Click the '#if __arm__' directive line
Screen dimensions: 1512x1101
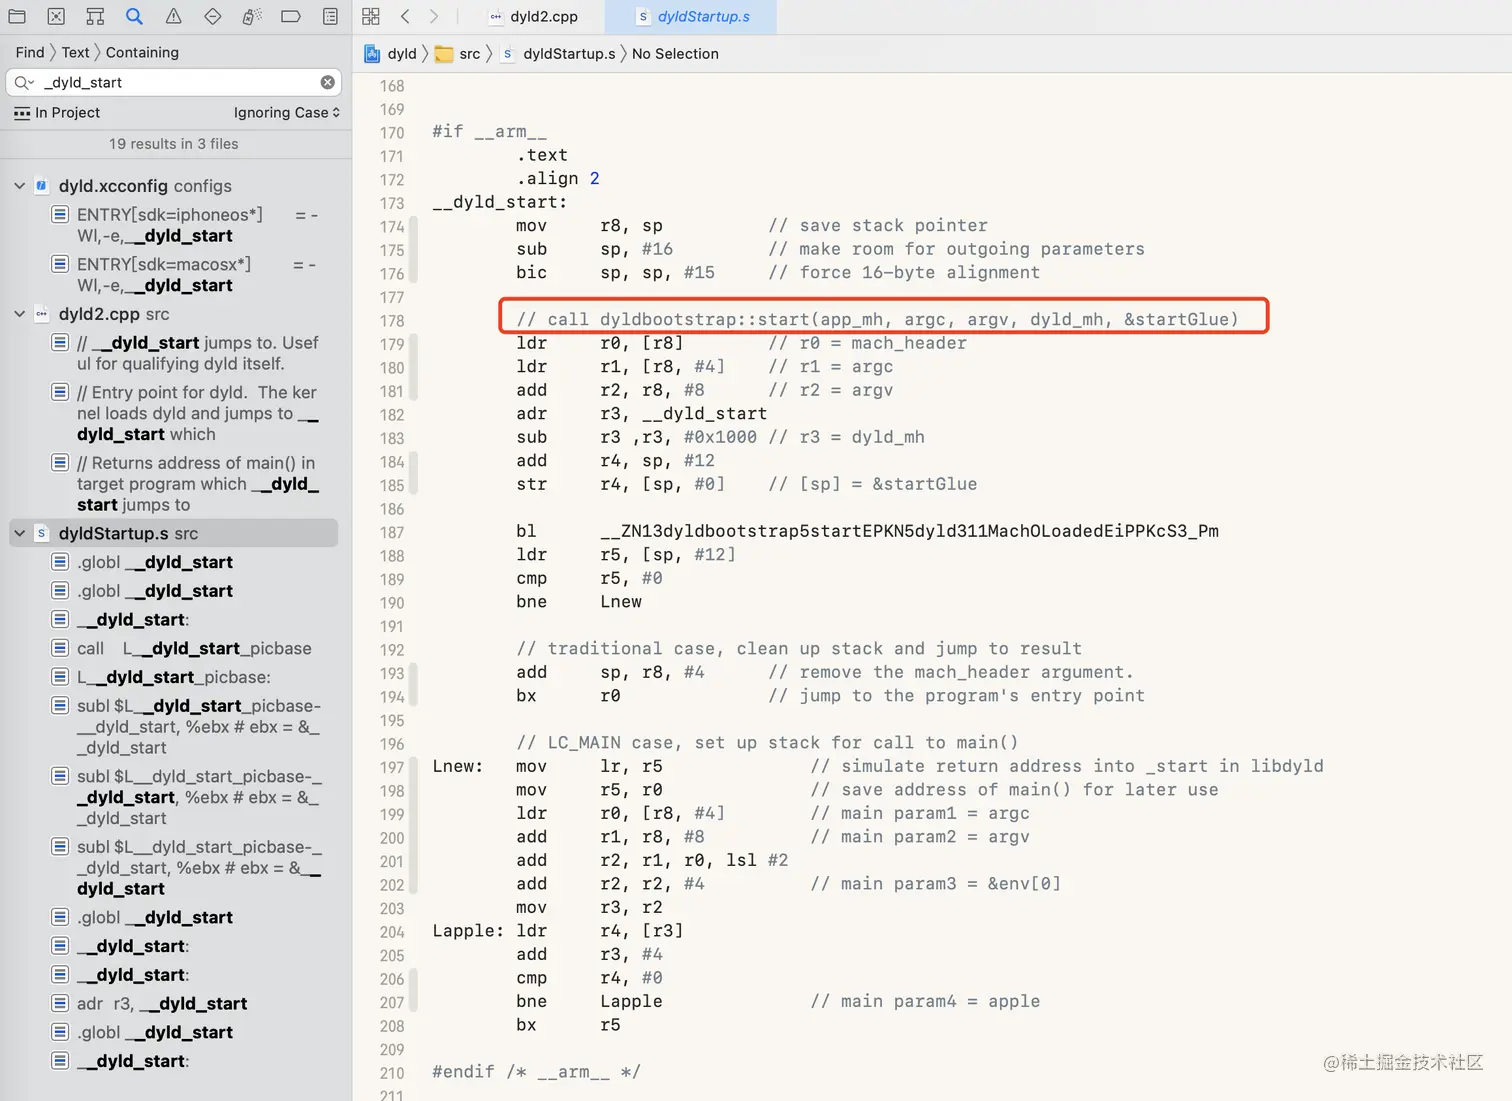click(489, 132)
